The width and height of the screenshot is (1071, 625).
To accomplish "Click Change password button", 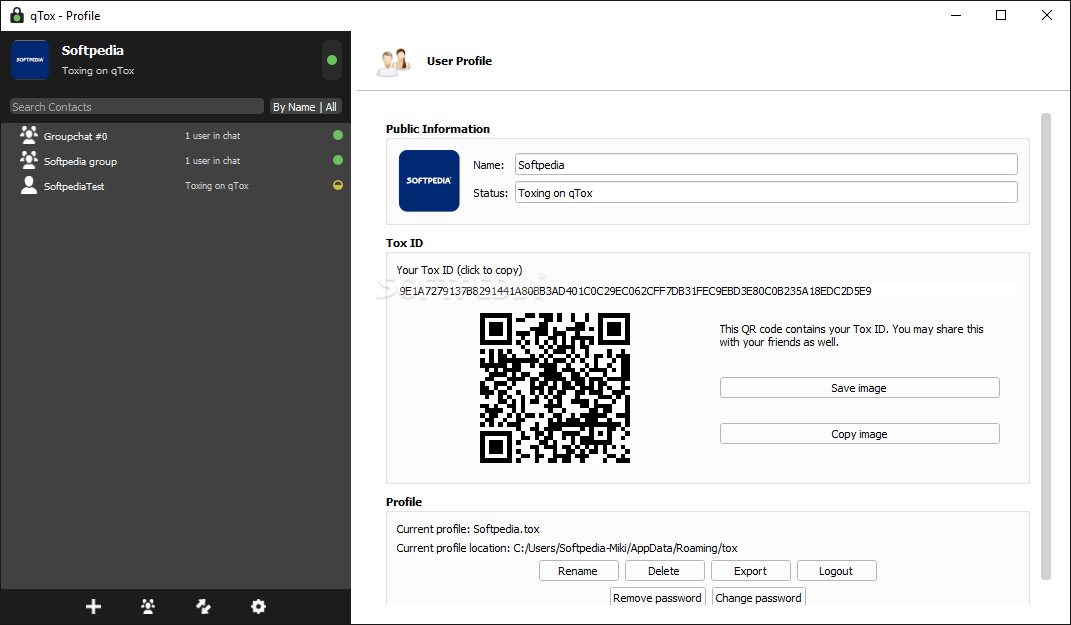I will click(x=758, y=597).
